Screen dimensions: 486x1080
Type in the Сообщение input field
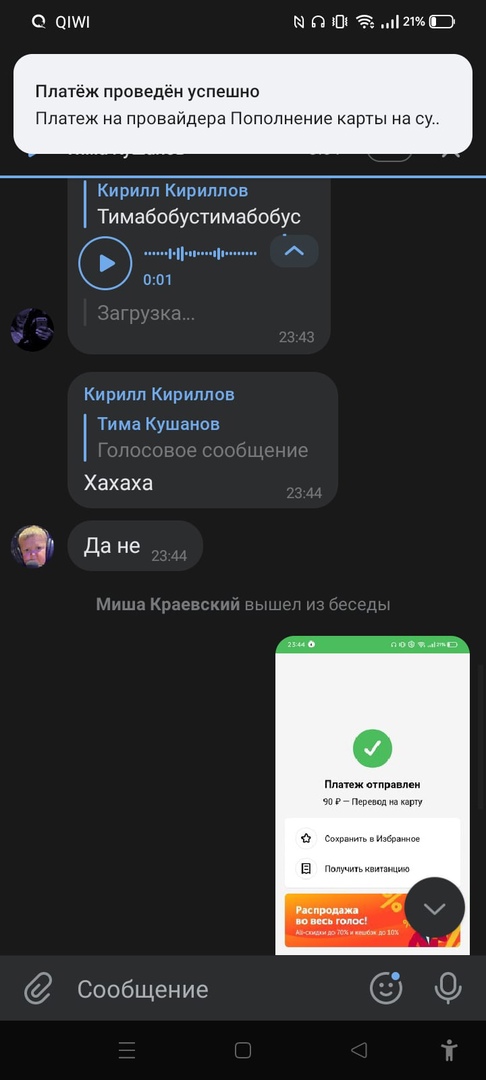[x=213, y=989]
